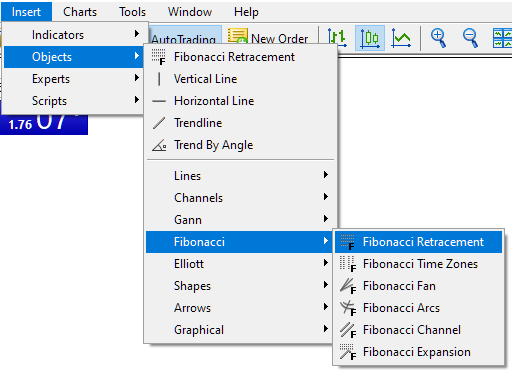Viewport: 512px width, 372px height.
Task: Click the Fibonacci Fan icon
Action: [348, 286]
